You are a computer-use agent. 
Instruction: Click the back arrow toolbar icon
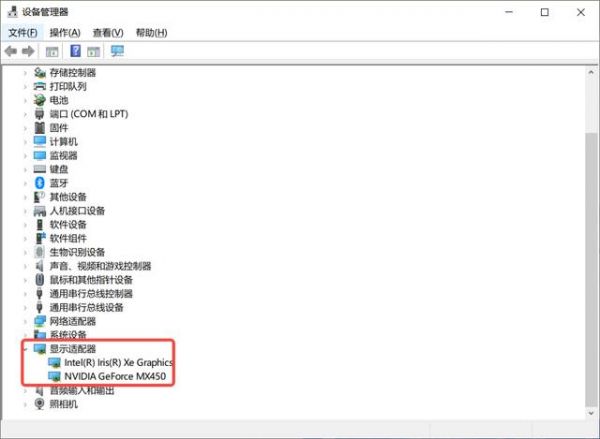pyautogui.click(x=11, y=51)
